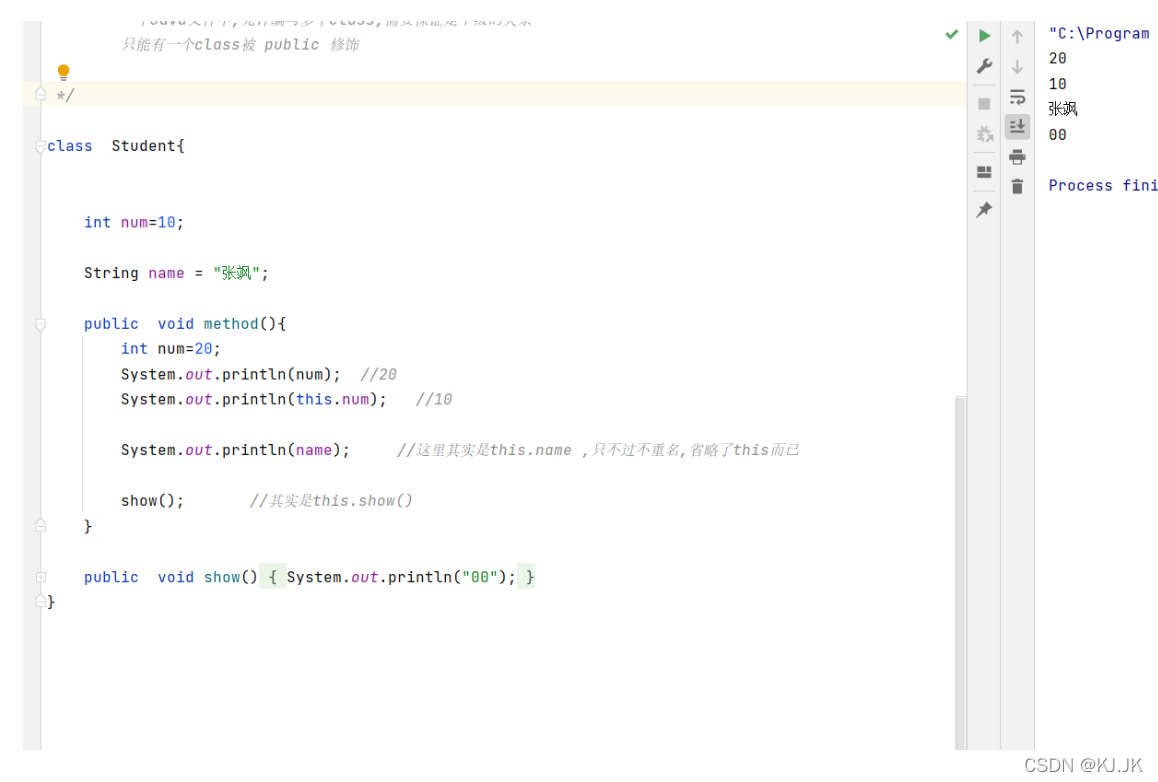Collapse the Student class fold marker

[41, 146]
